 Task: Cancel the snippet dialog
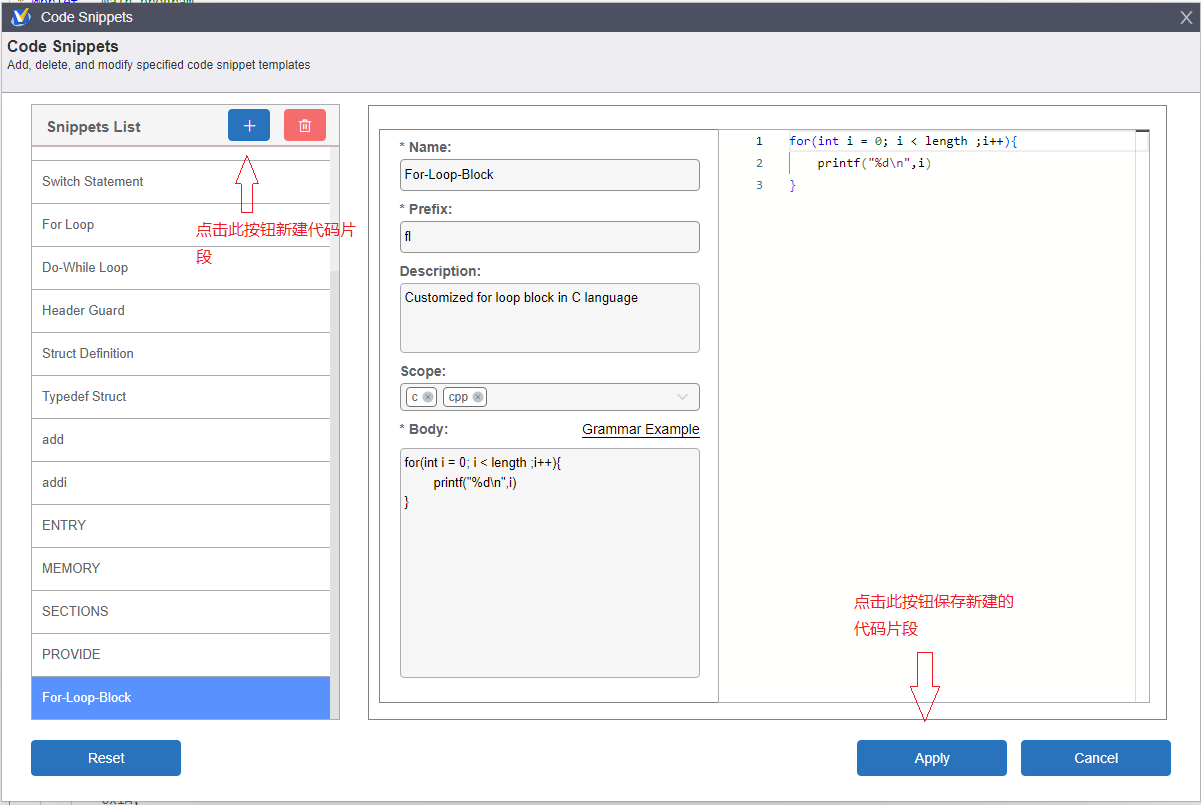(1096, 758)
